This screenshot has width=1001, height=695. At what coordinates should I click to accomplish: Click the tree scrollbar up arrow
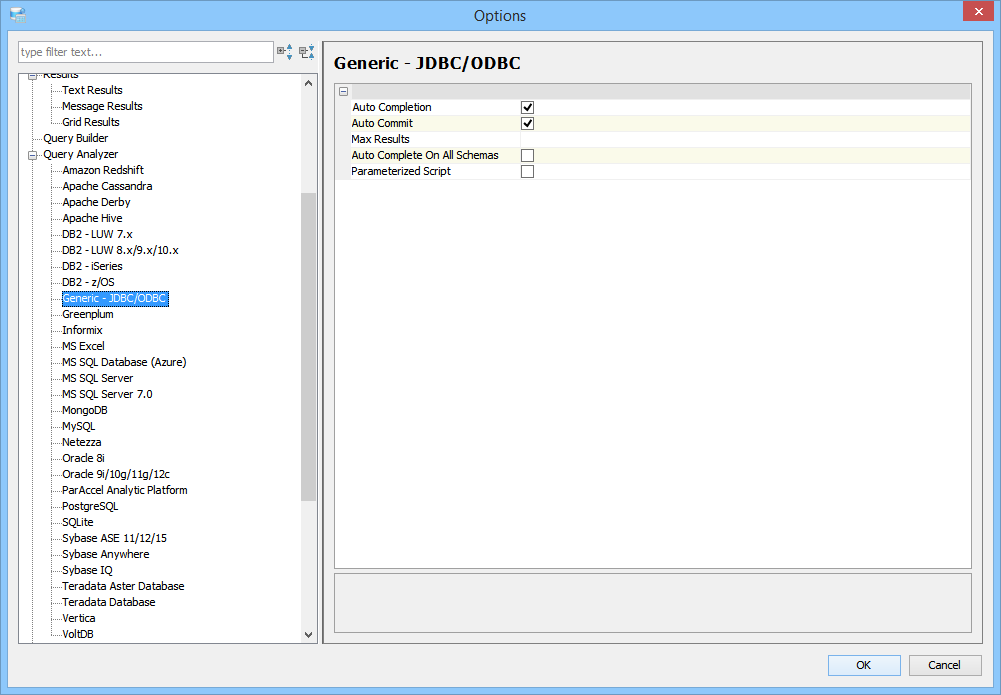coord(308,83)
